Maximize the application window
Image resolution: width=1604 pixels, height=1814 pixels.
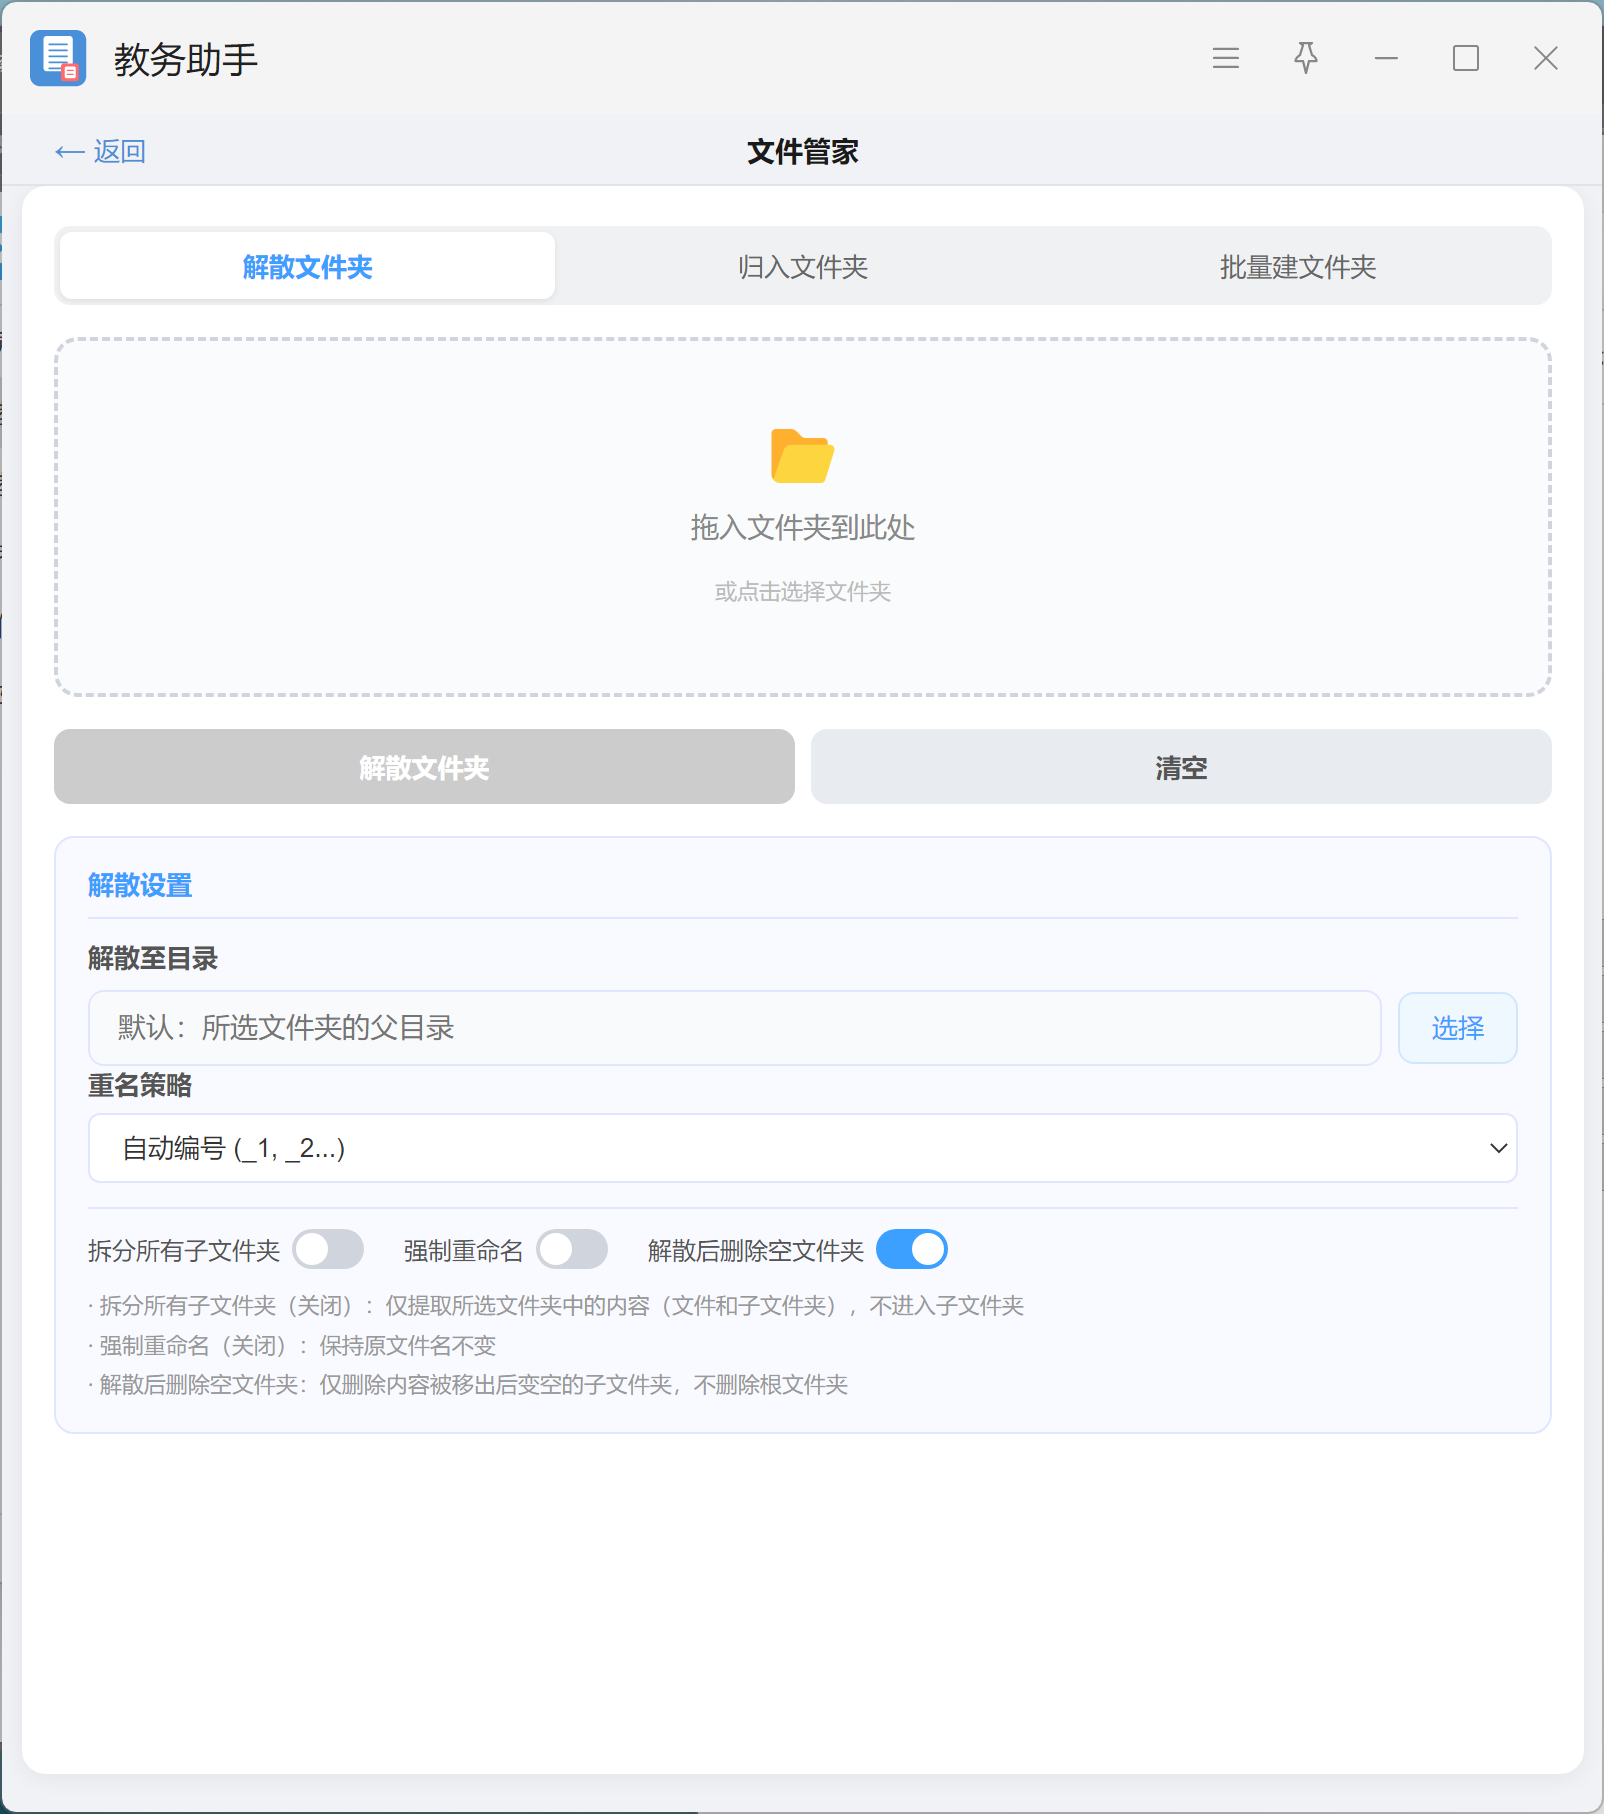tap(1466, 59)
